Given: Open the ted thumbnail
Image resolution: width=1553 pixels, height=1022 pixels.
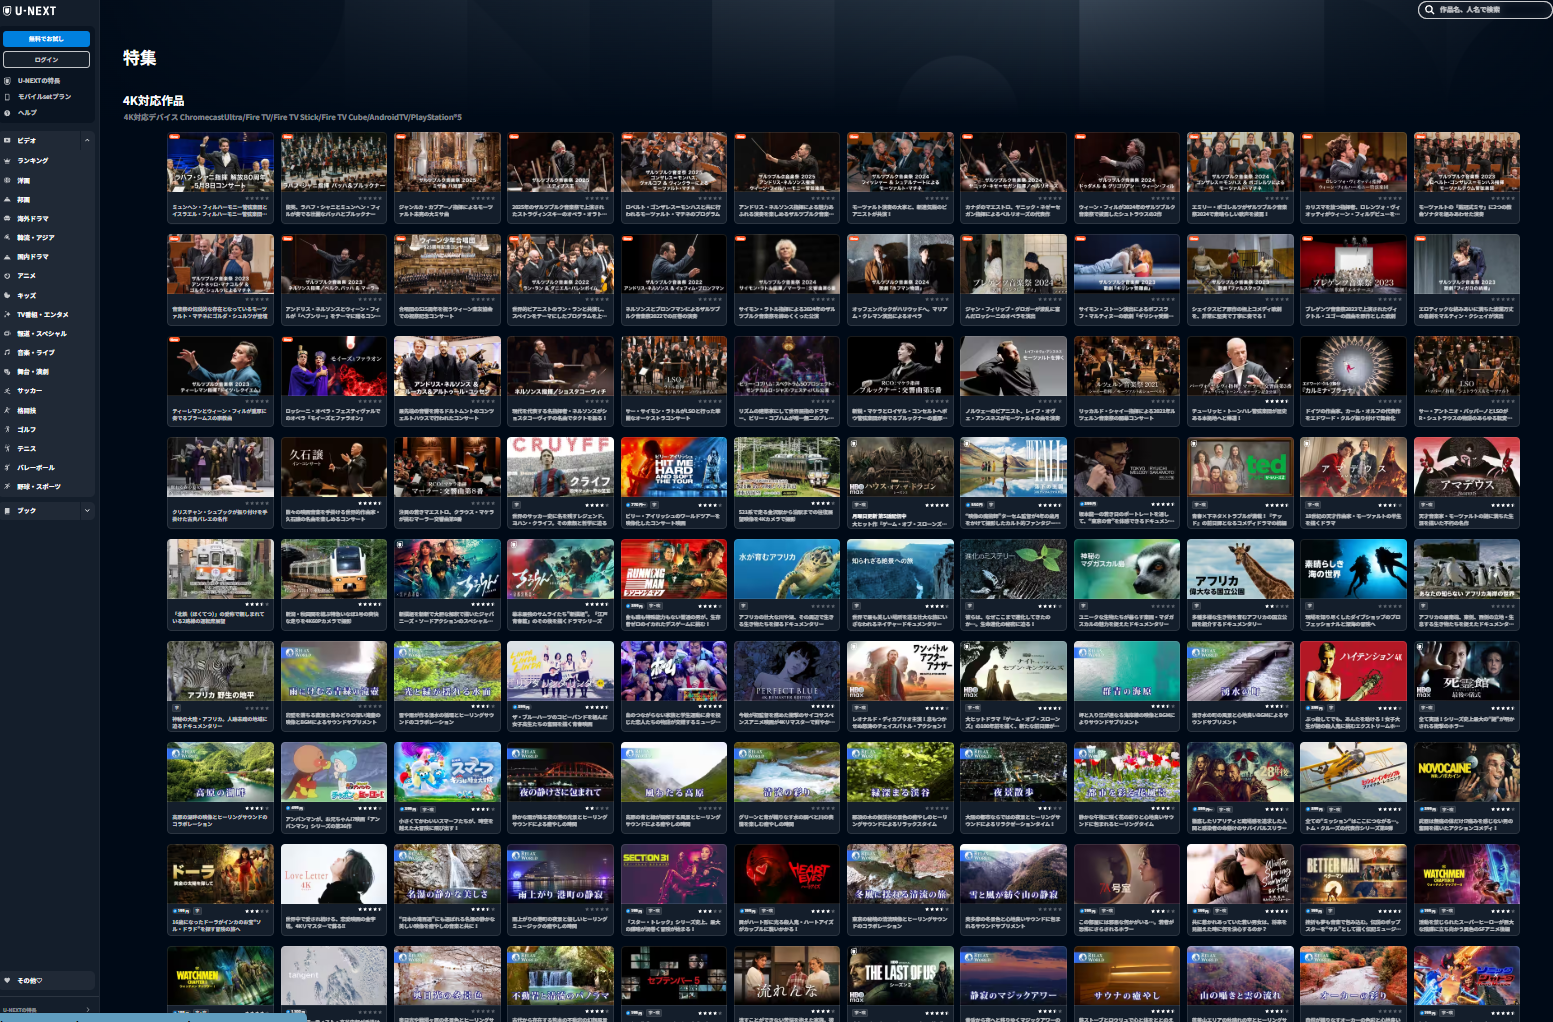Looking at the screenshot, I should (1240, 467).
